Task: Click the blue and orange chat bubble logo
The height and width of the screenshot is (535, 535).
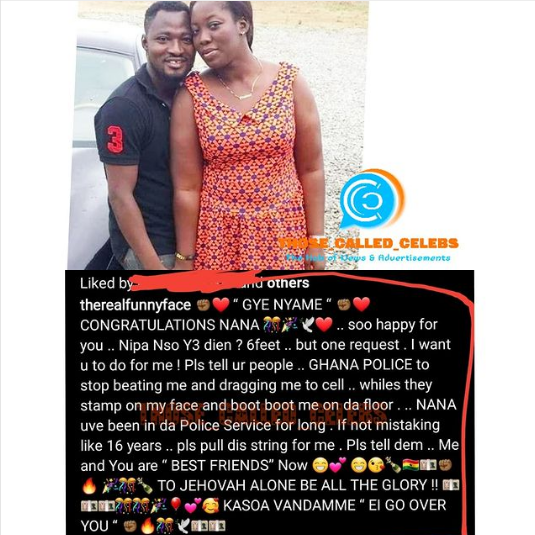Action: pyautogui.click(x=372, y=200)
